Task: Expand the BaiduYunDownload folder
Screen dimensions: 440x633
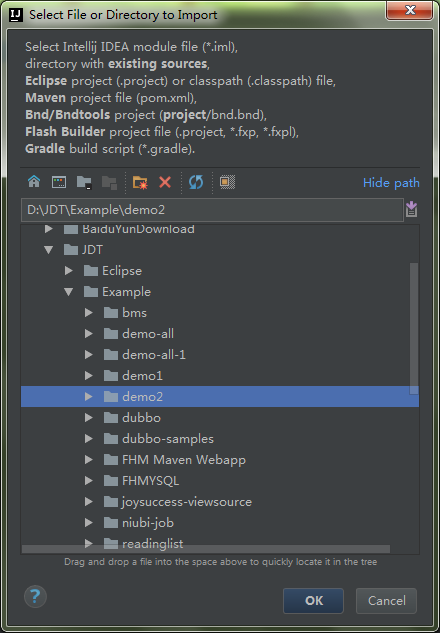Action: [49, 229]
